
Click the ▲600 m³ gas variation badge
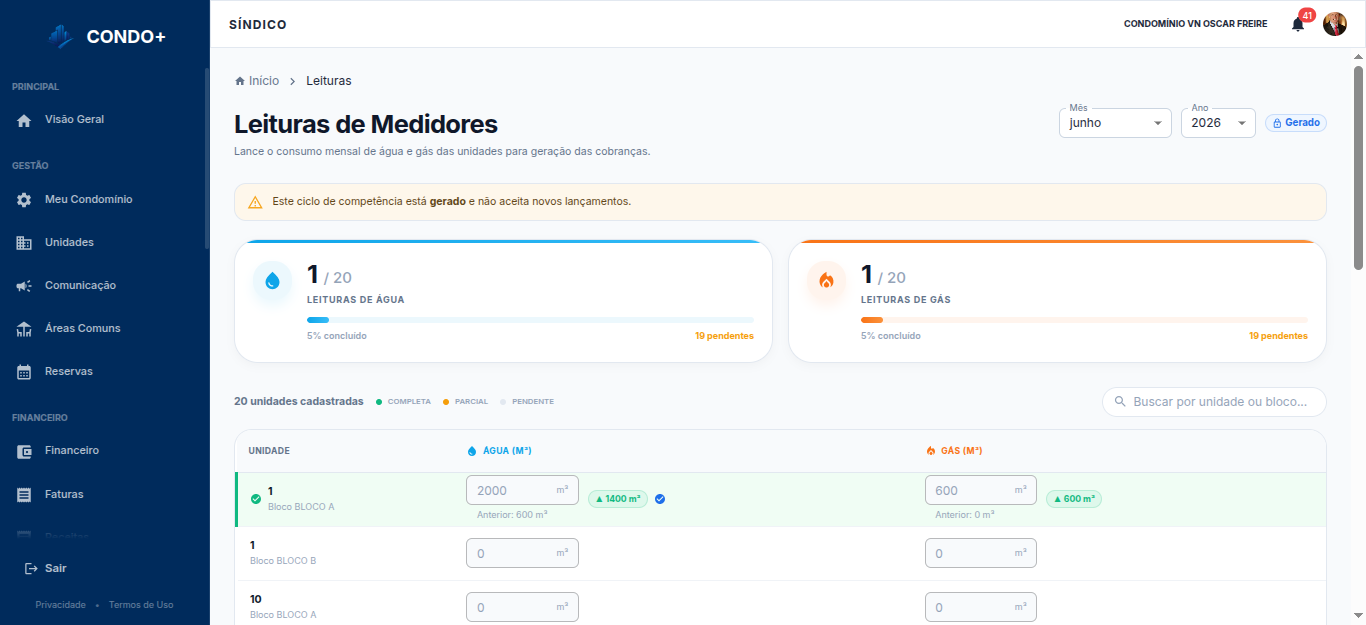[1073, 499]
